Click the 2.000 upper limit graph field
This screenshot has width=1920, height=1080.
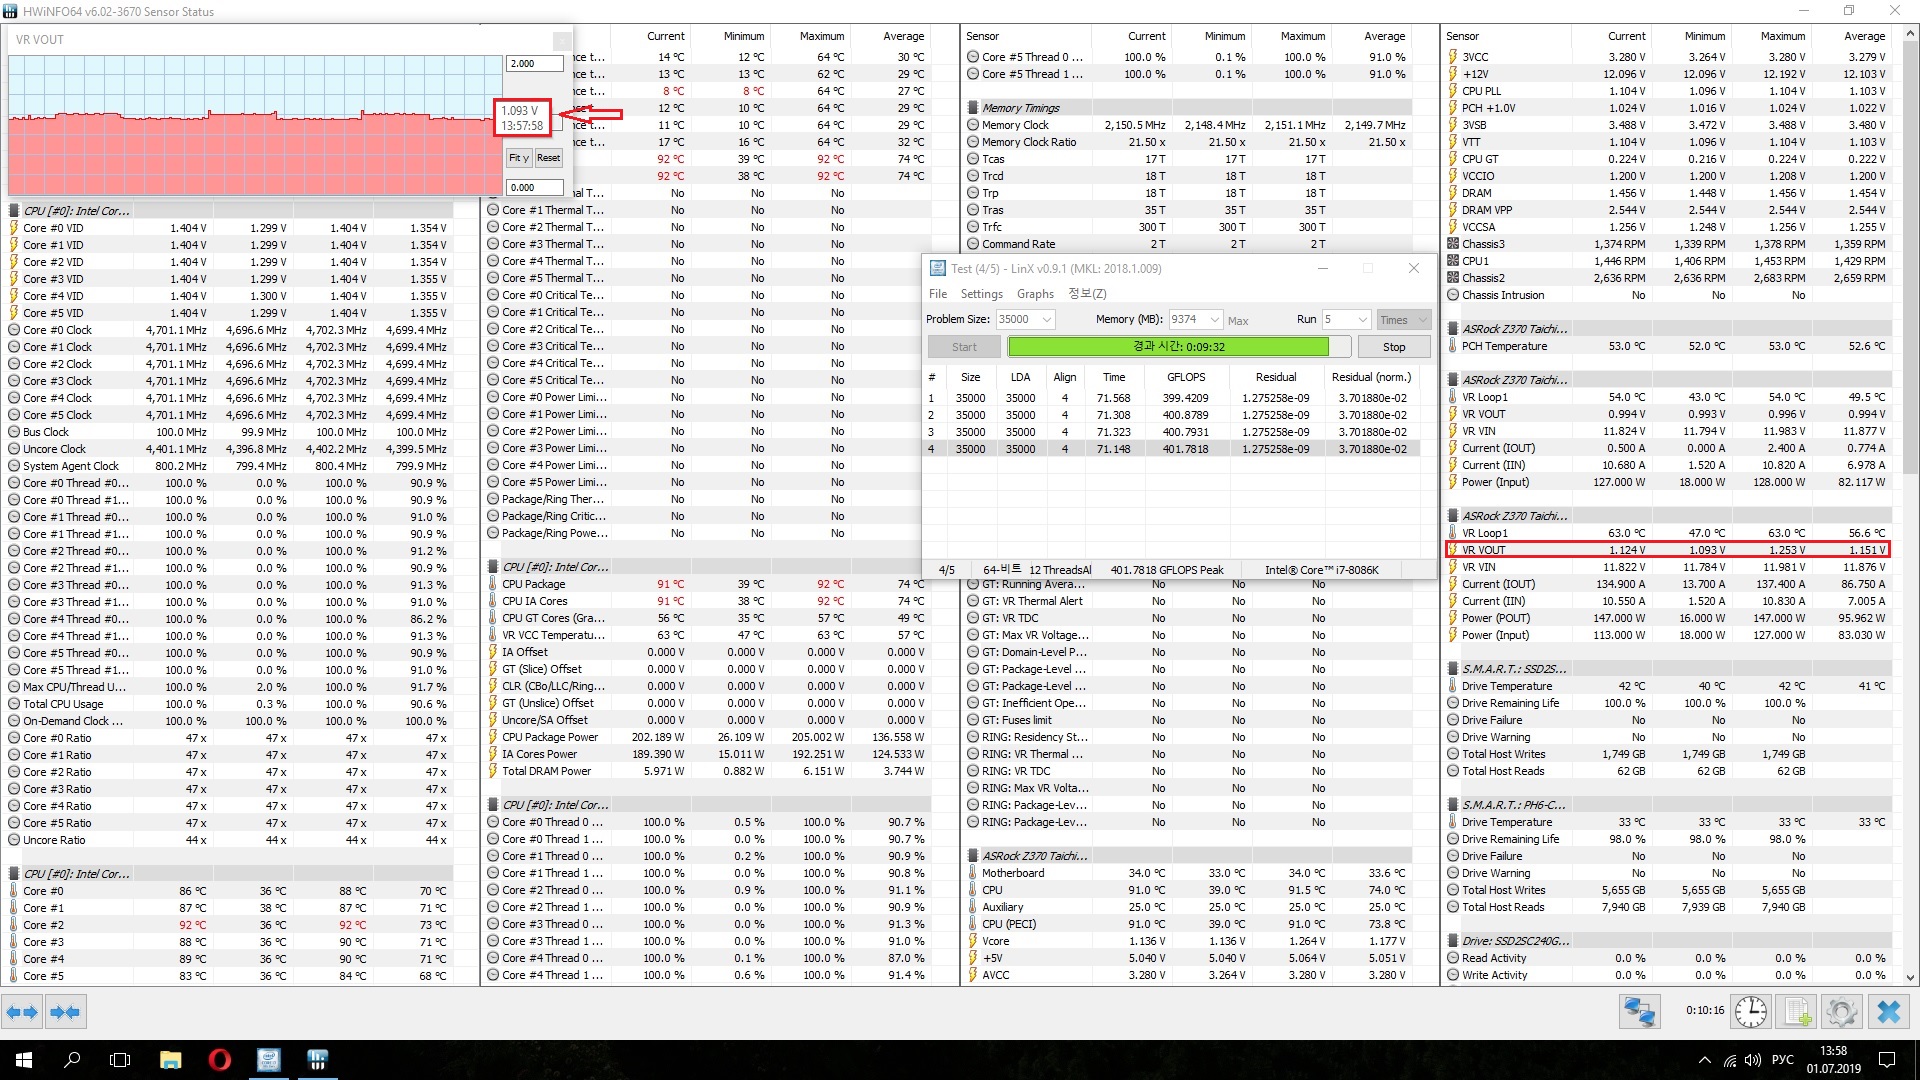point(534,64)
